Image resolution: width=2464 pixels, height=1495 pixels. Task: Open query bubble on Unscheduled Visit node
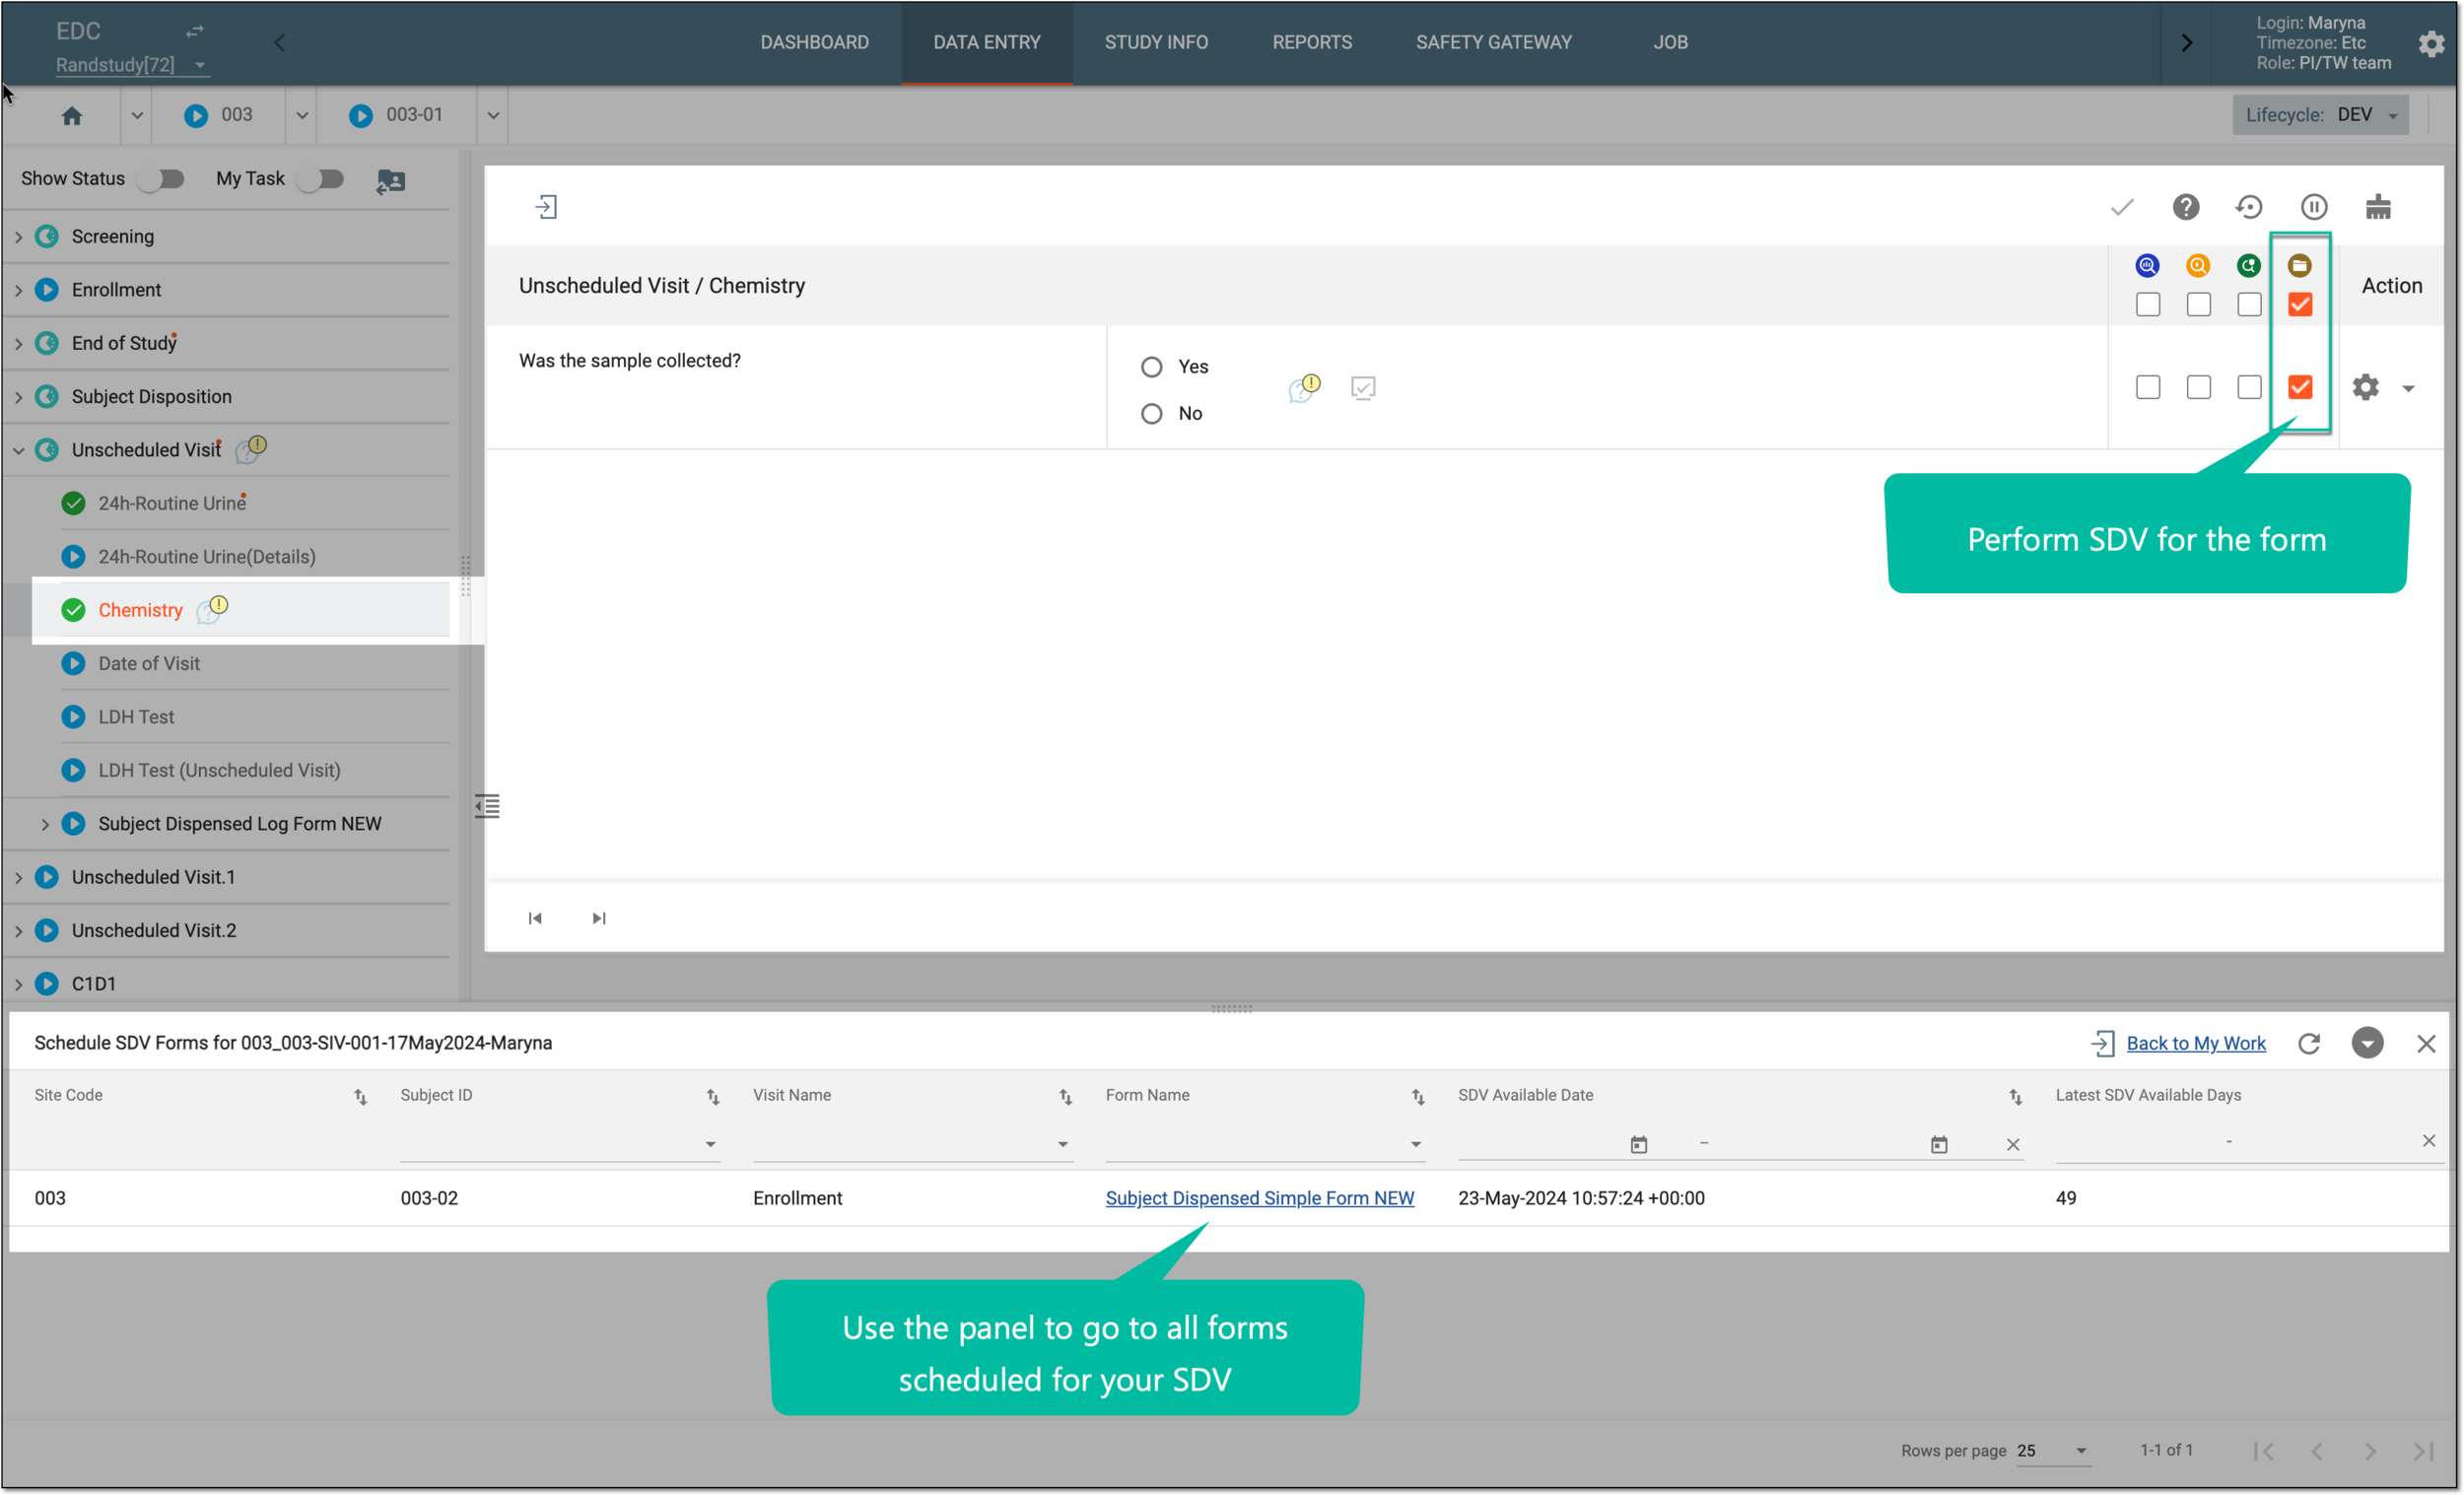251,449
